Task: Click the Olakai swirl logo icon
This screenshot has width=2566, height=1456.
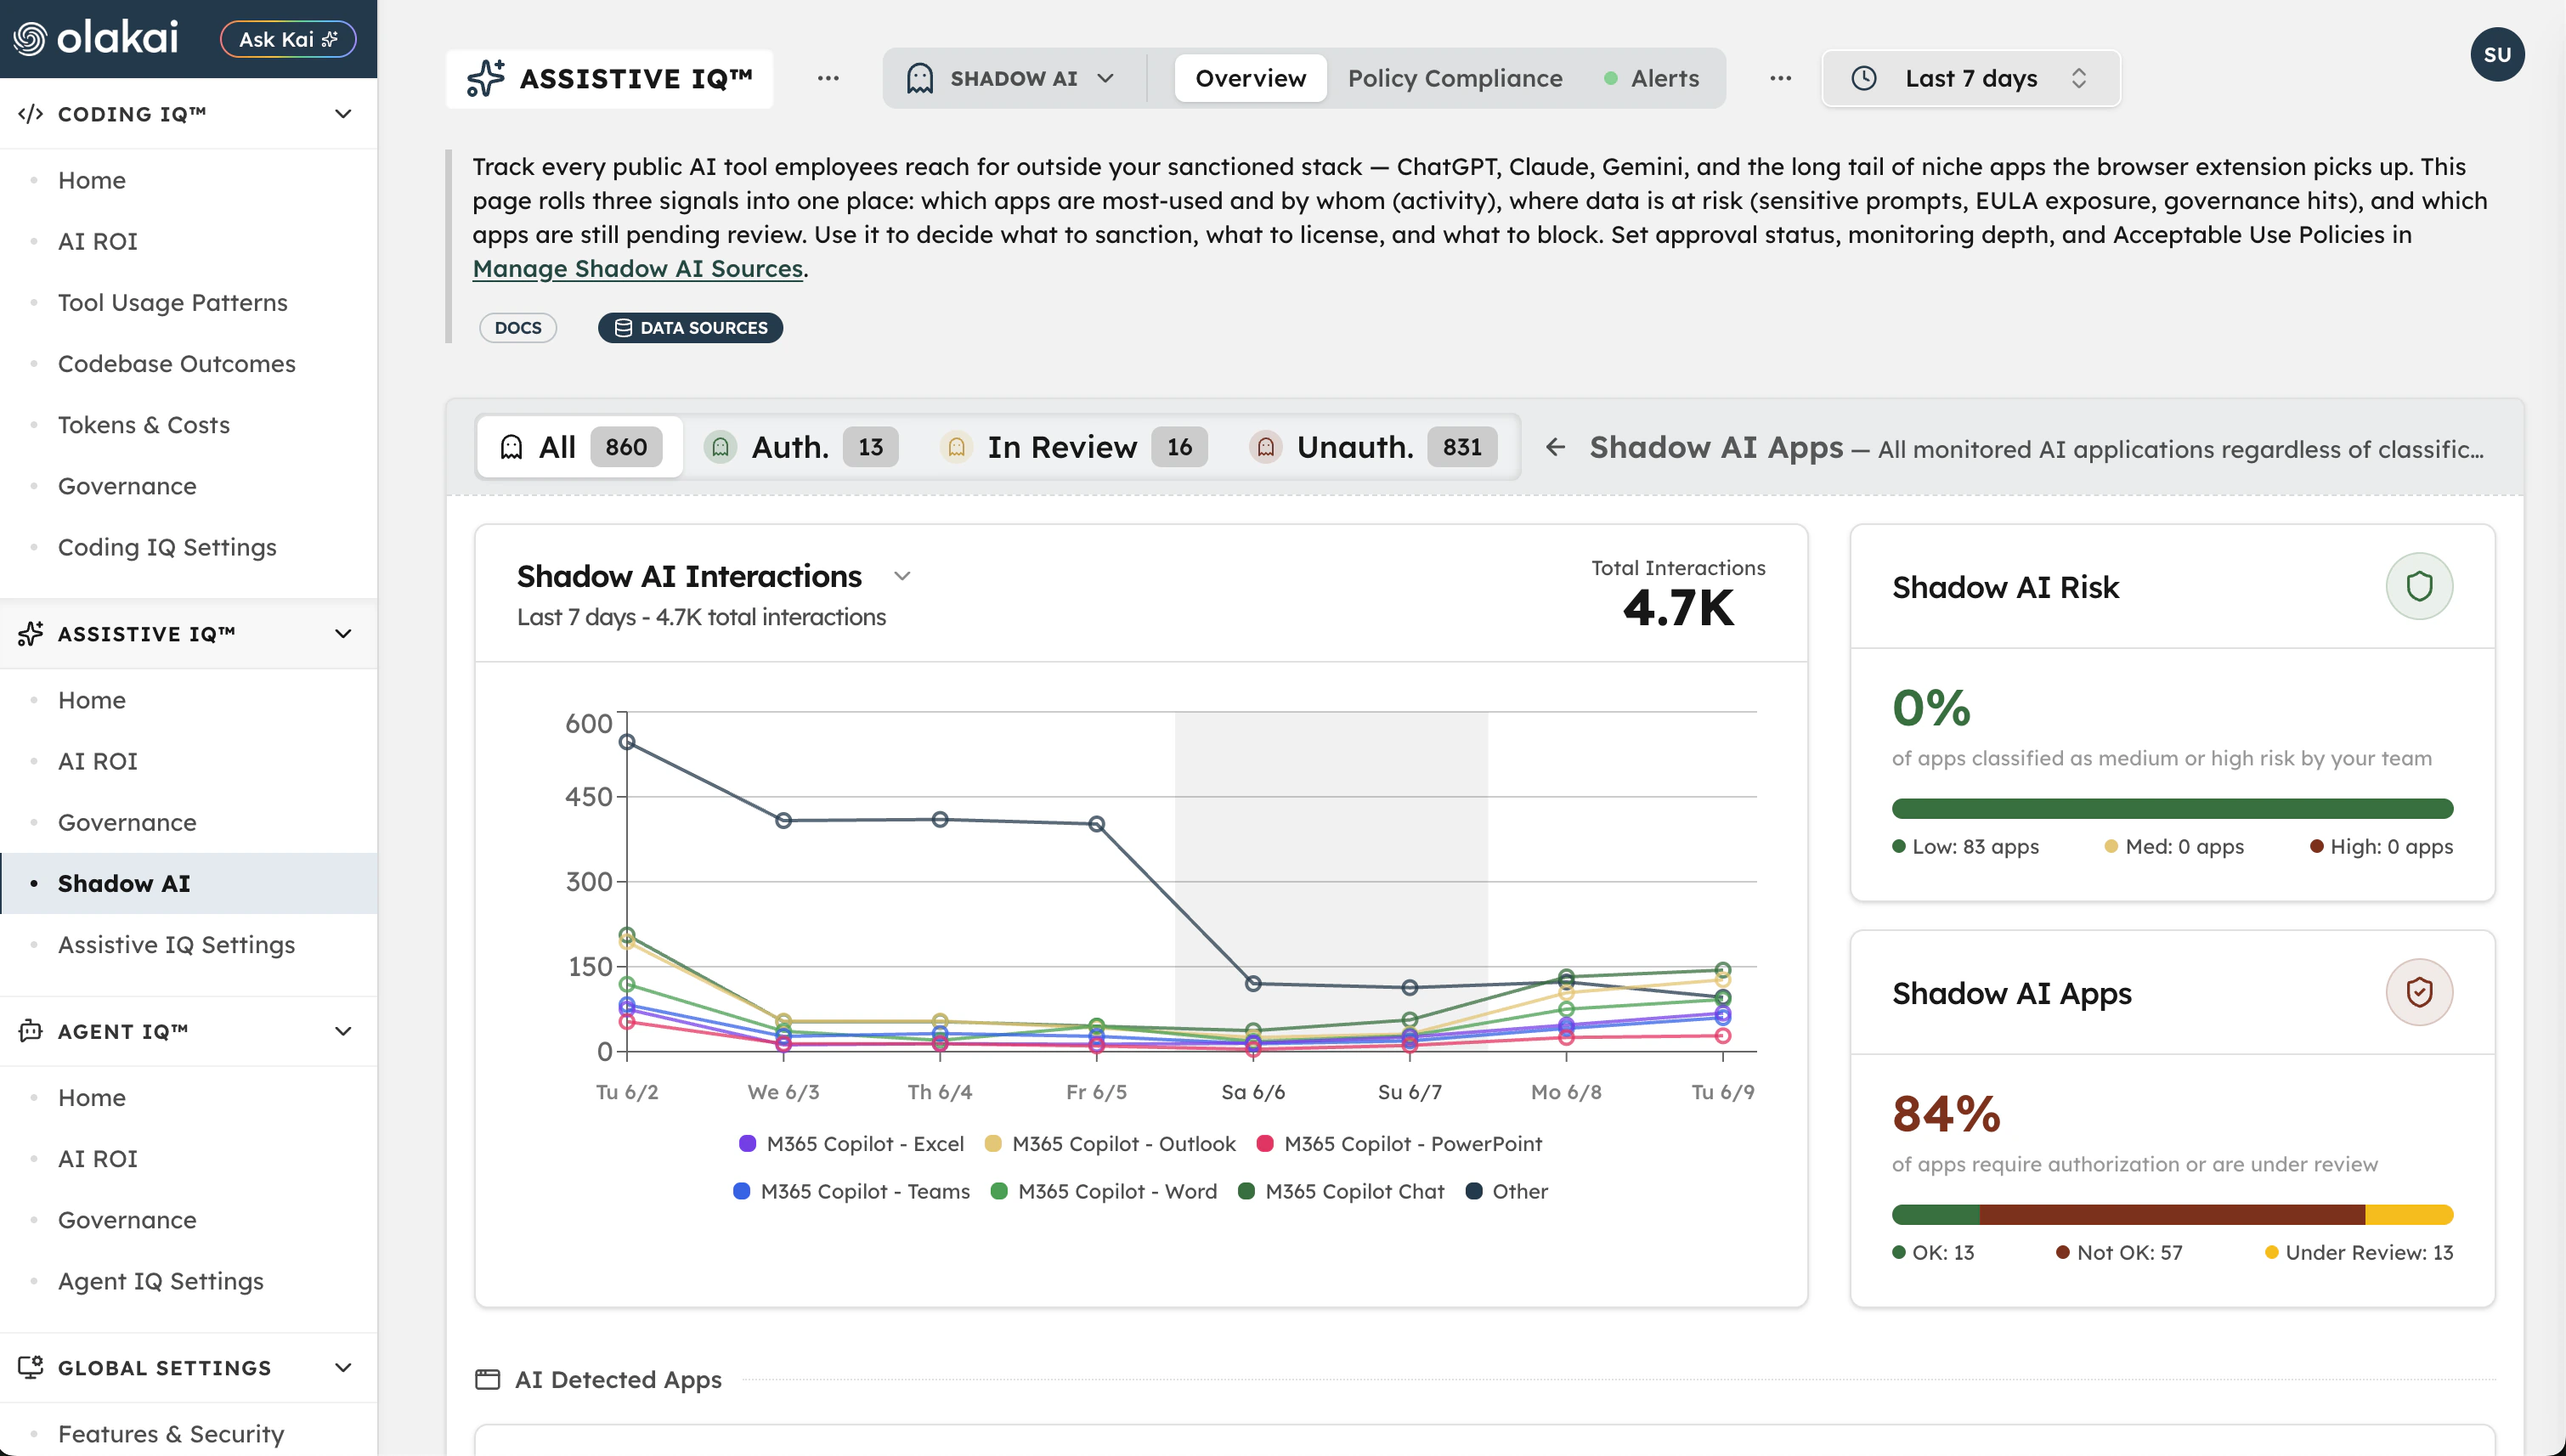Action: (29, 39)
